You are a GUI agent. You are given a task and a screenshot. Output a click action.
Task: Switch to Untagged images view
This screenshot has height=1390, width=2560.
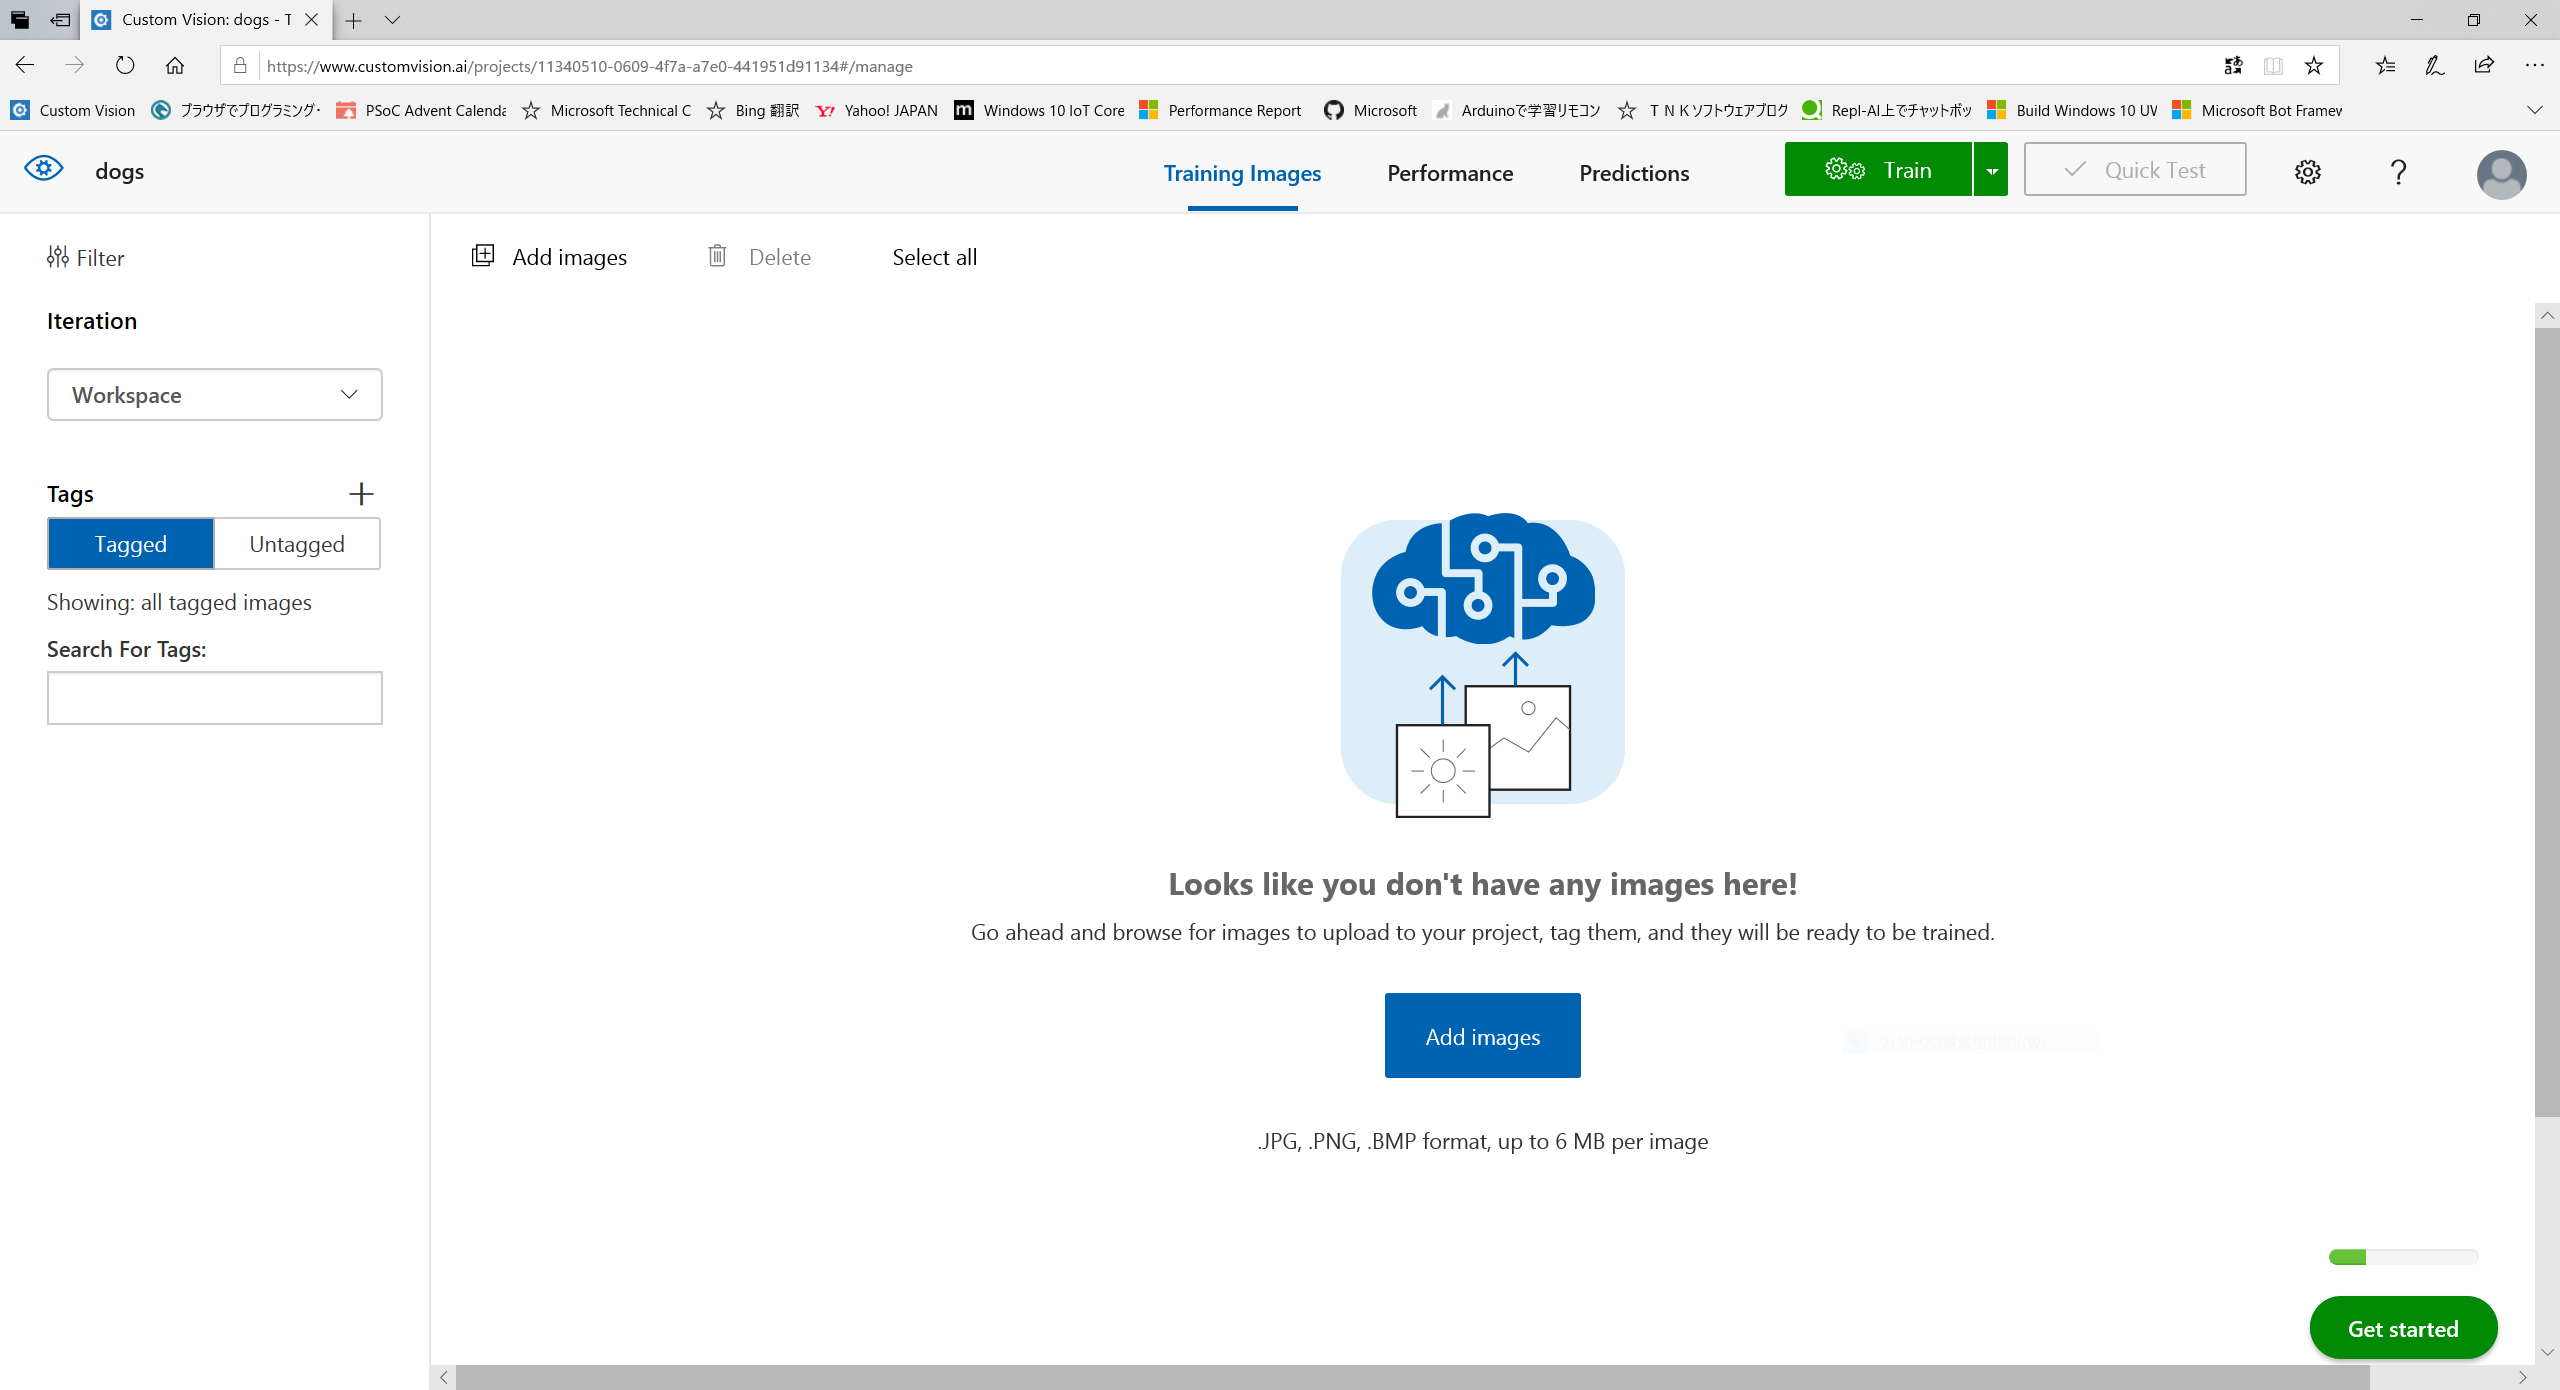pyautogui.click(x=297, y=544)
